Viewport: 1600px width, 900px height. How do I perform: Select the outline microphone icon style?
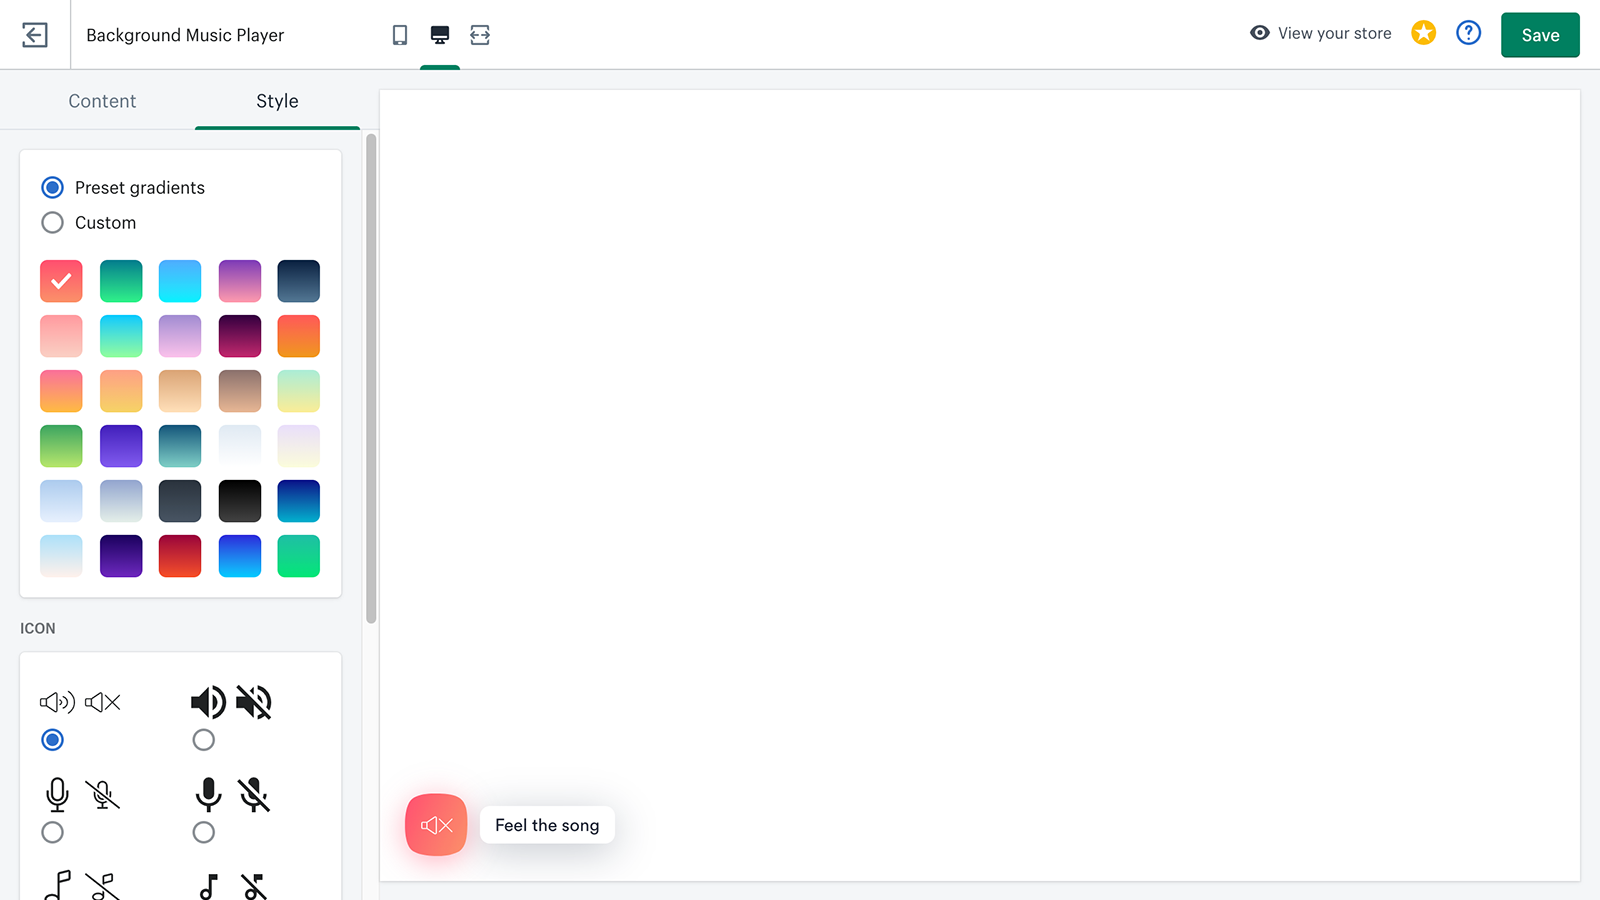pyautogui.click(x=52, y=832)
